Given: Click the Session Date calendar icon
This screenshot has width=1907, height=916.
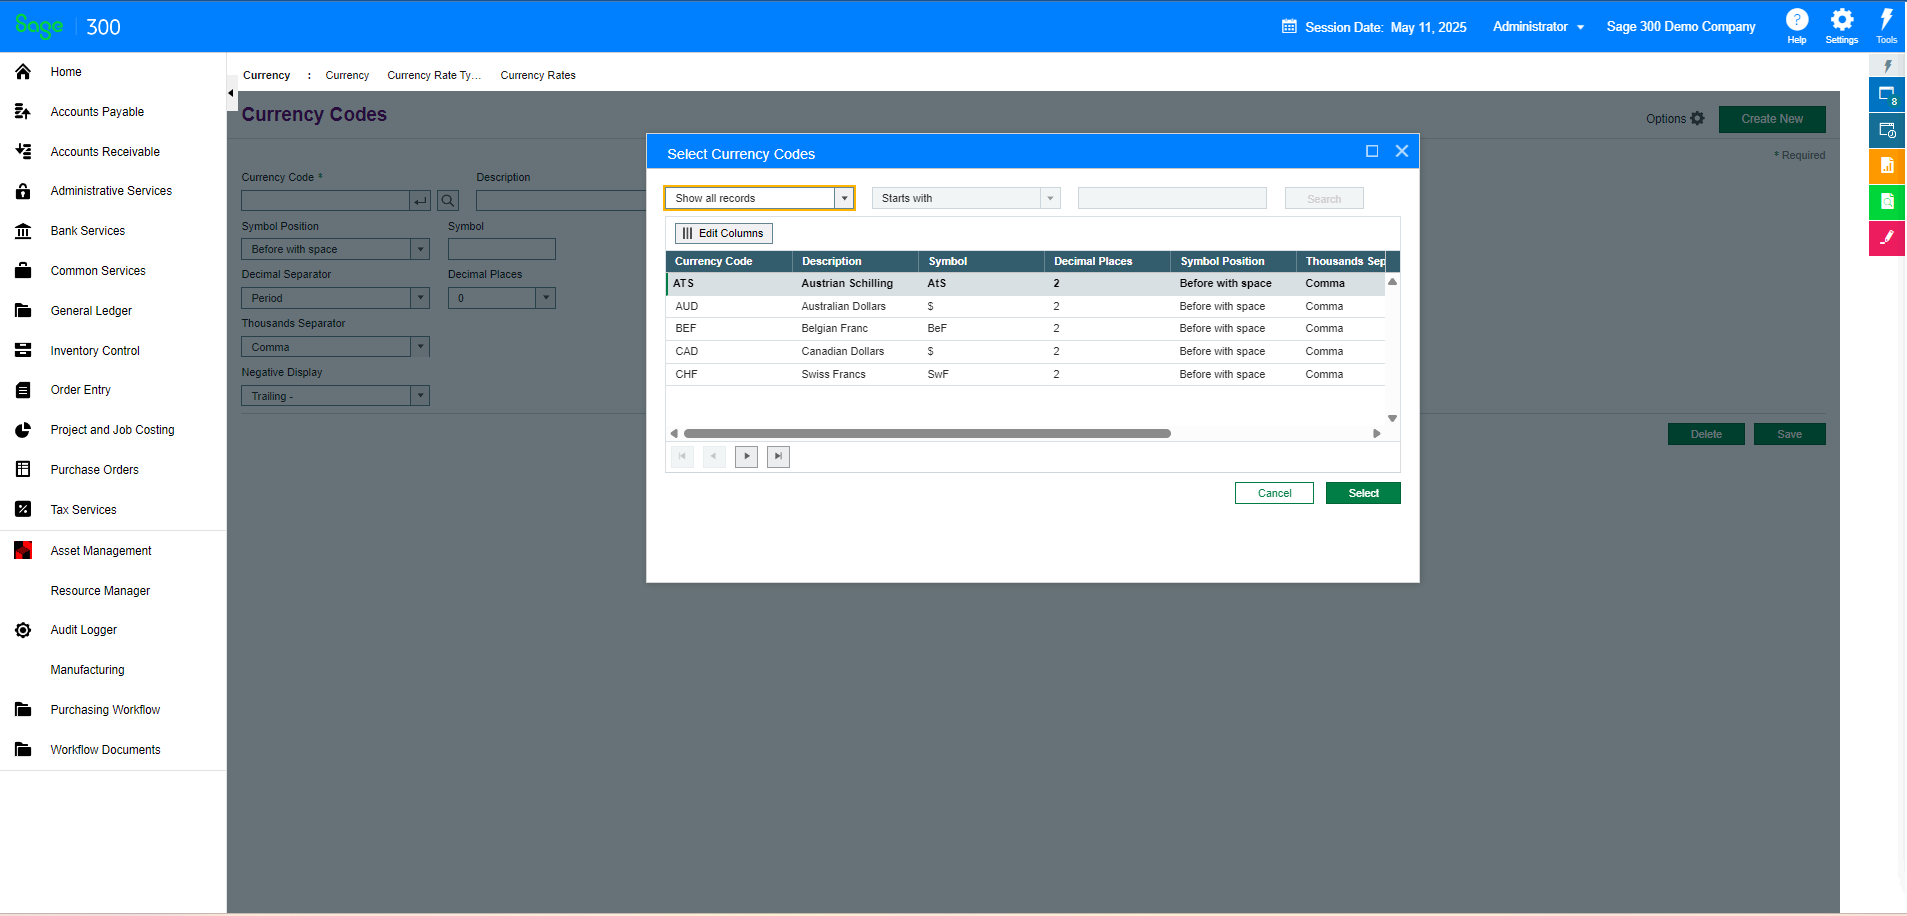Looking at the screenshot, I should (1289, 27).
